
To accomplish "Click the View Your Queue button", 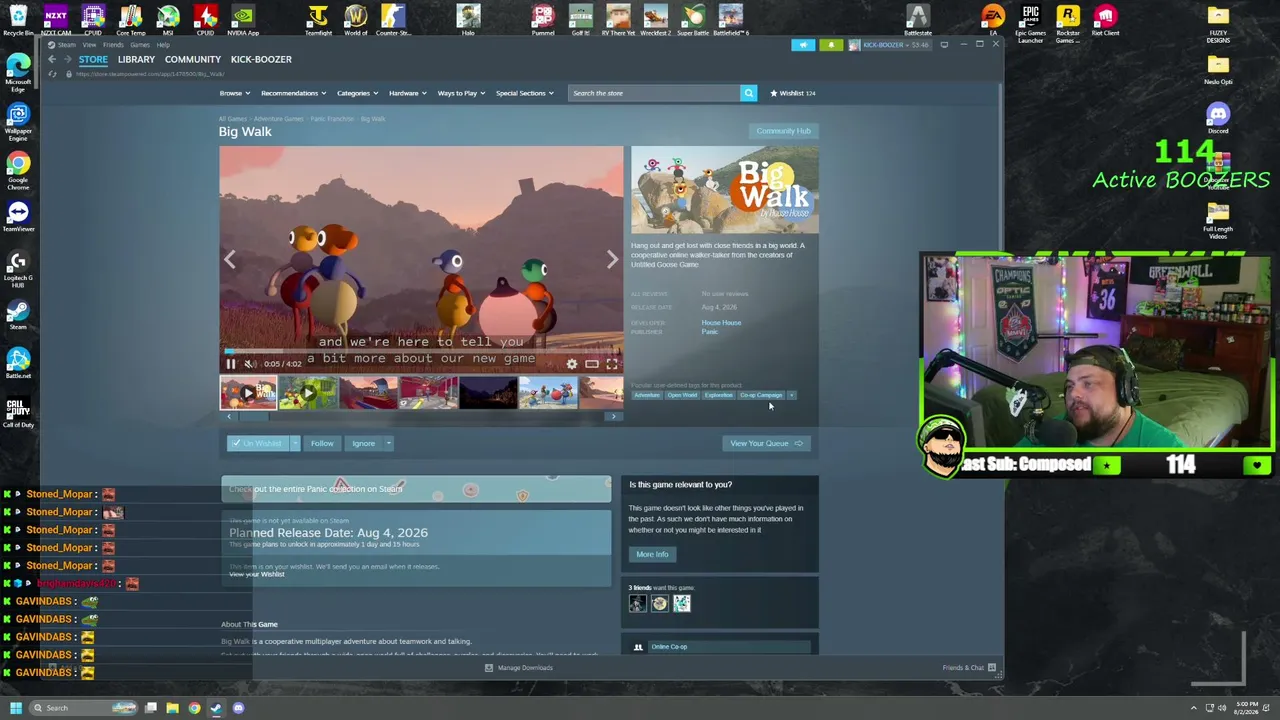I will tap(766, 443).
